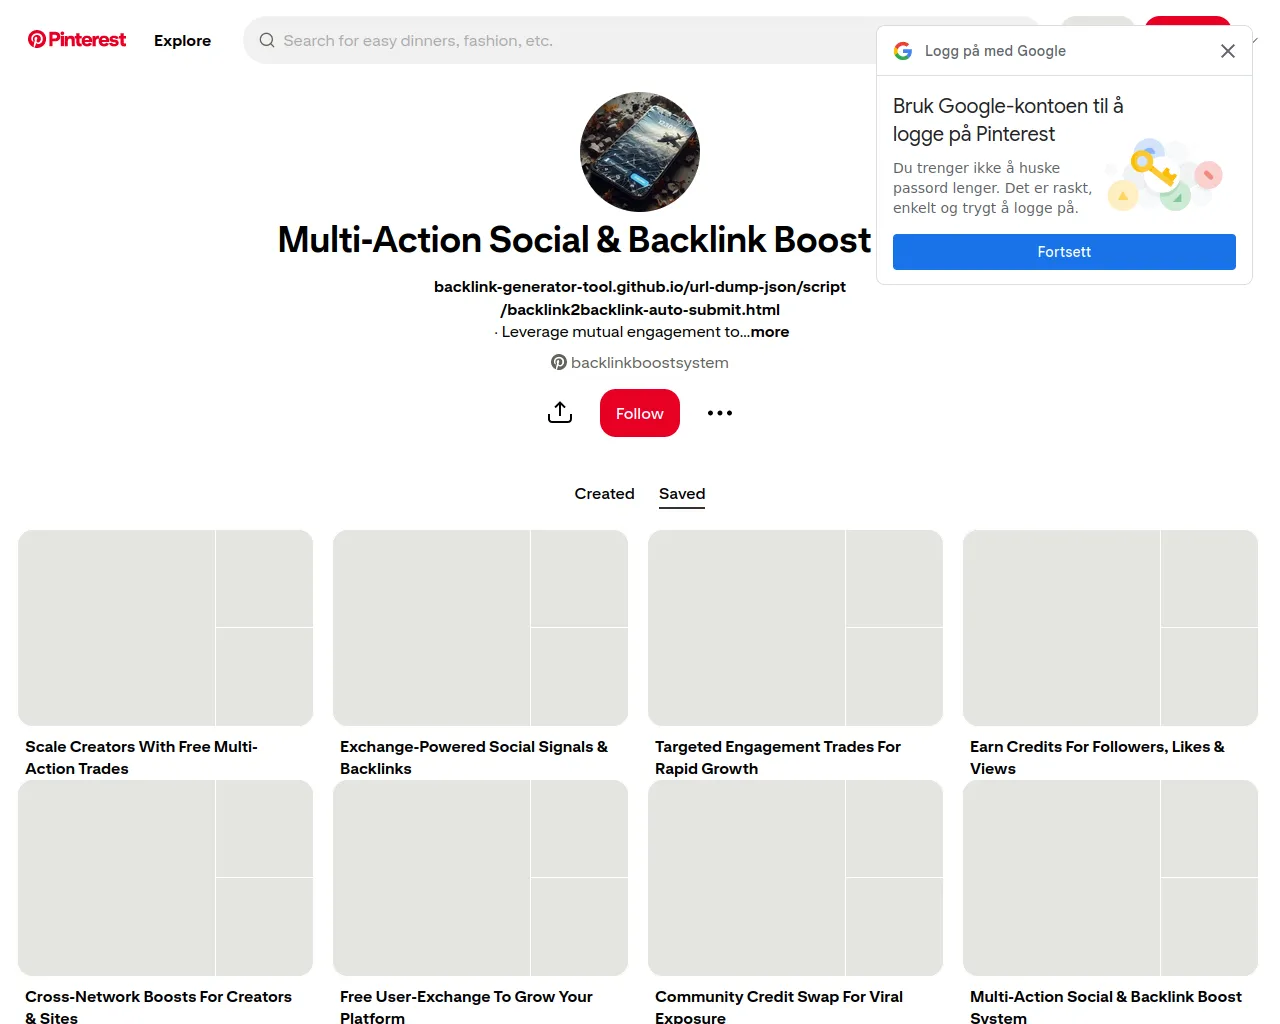Click the Pinterest logo

click(77, 40)
